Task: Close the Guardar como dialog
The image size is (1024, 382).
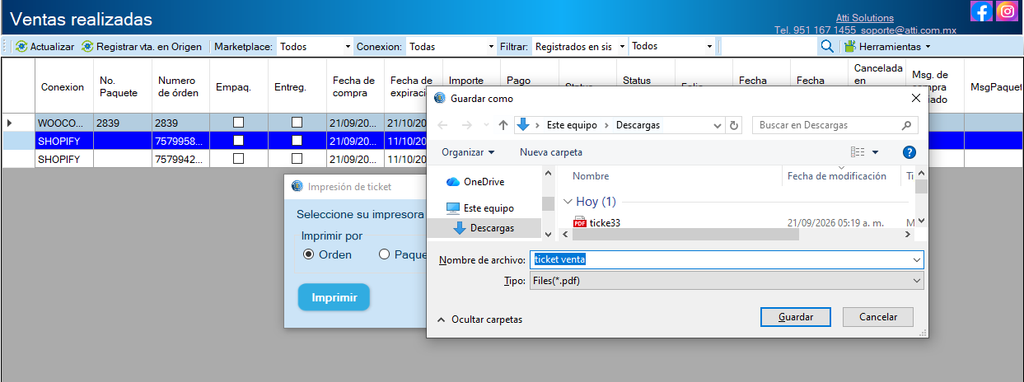Action: (916, 99)
